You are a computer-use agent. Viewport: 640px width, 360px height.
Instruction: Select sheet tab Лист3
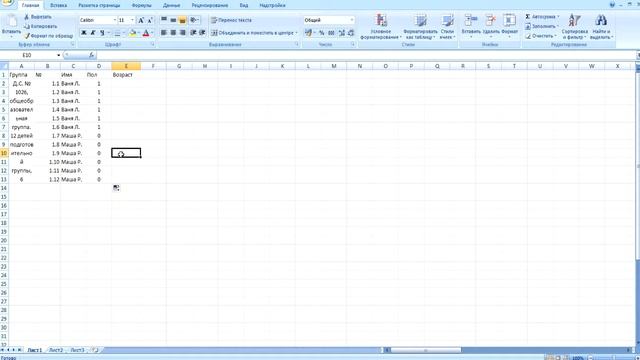click(78, 350)
